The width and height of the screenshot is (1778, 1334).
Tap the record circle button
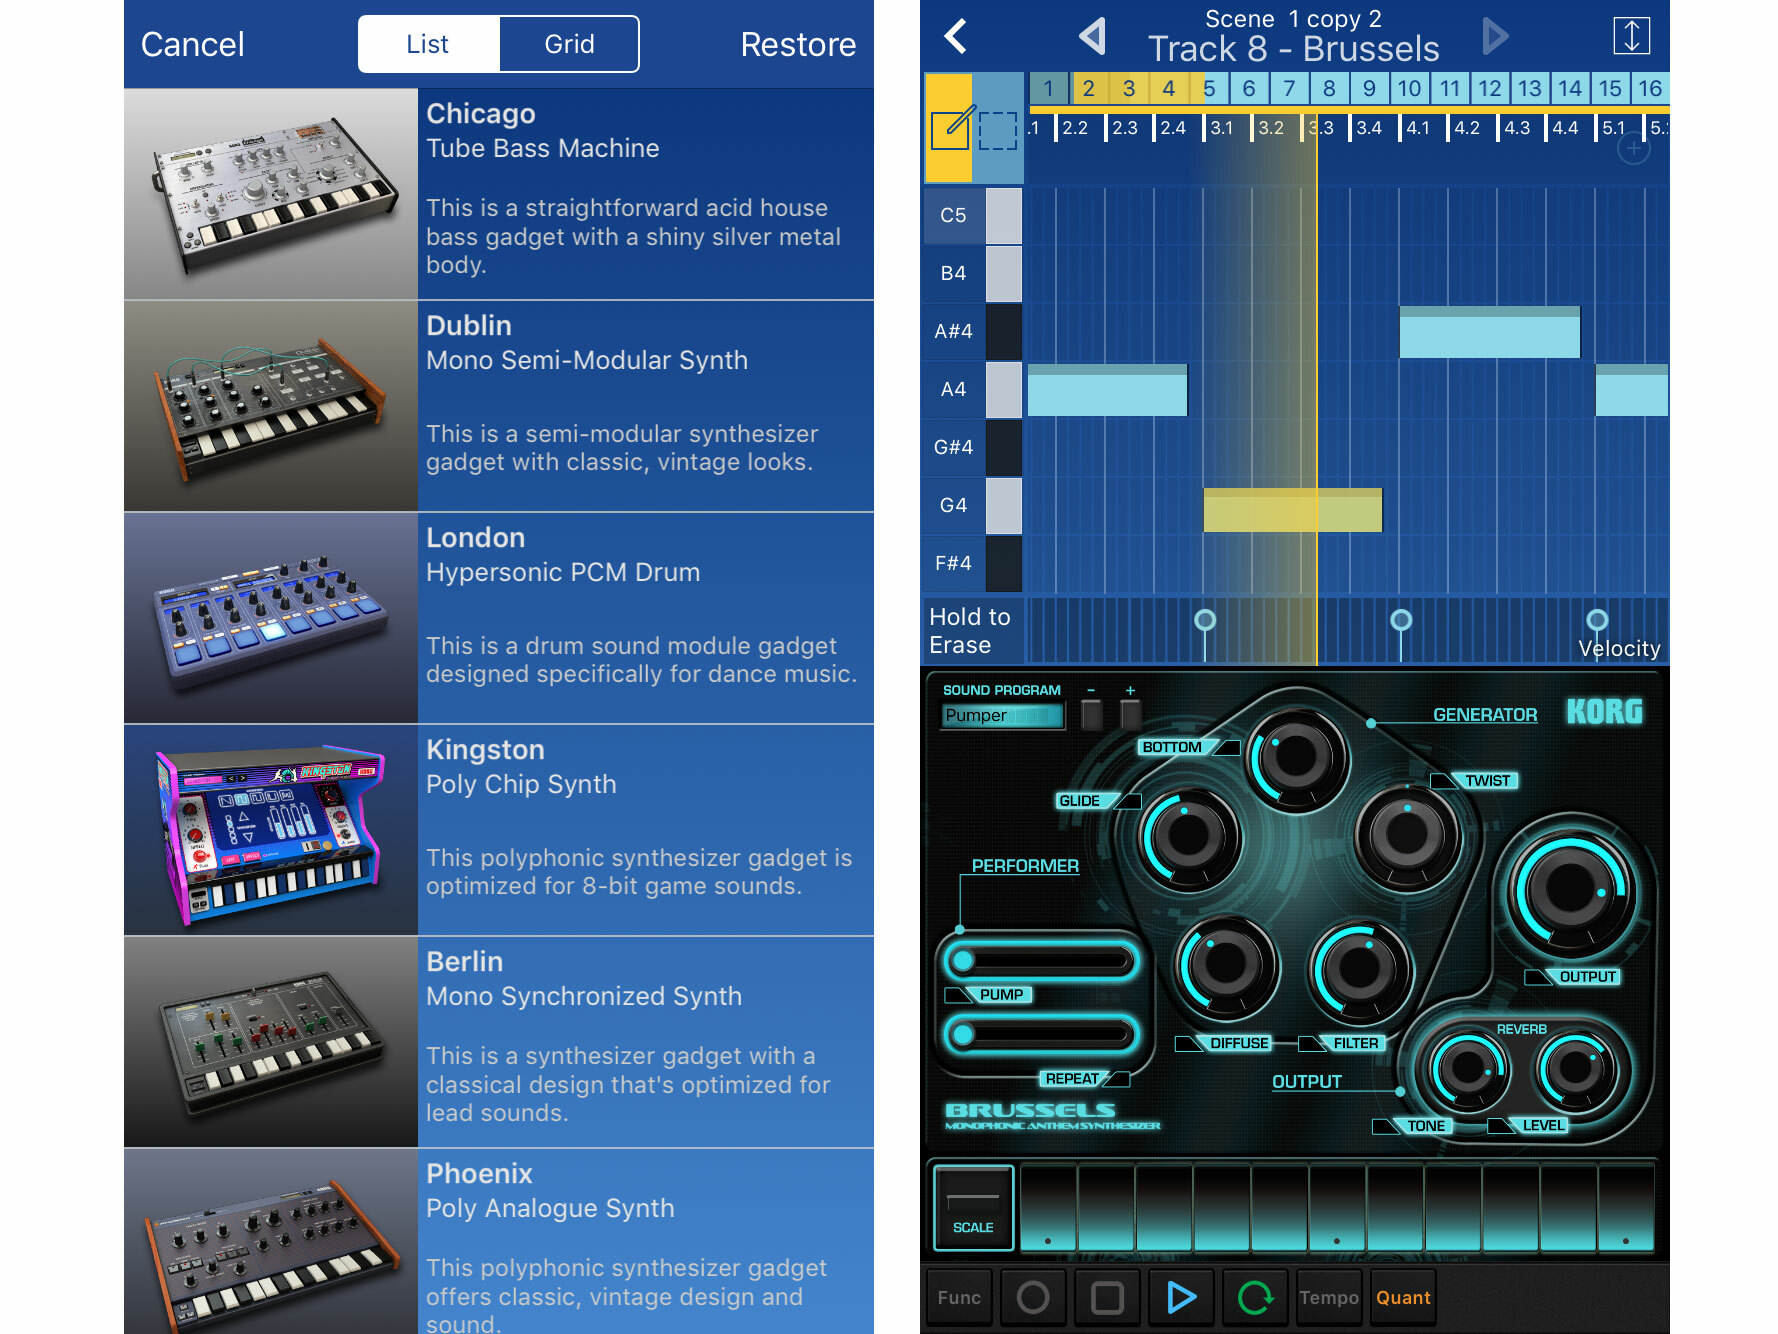pyautogui.click(x=1033, y=1298)
